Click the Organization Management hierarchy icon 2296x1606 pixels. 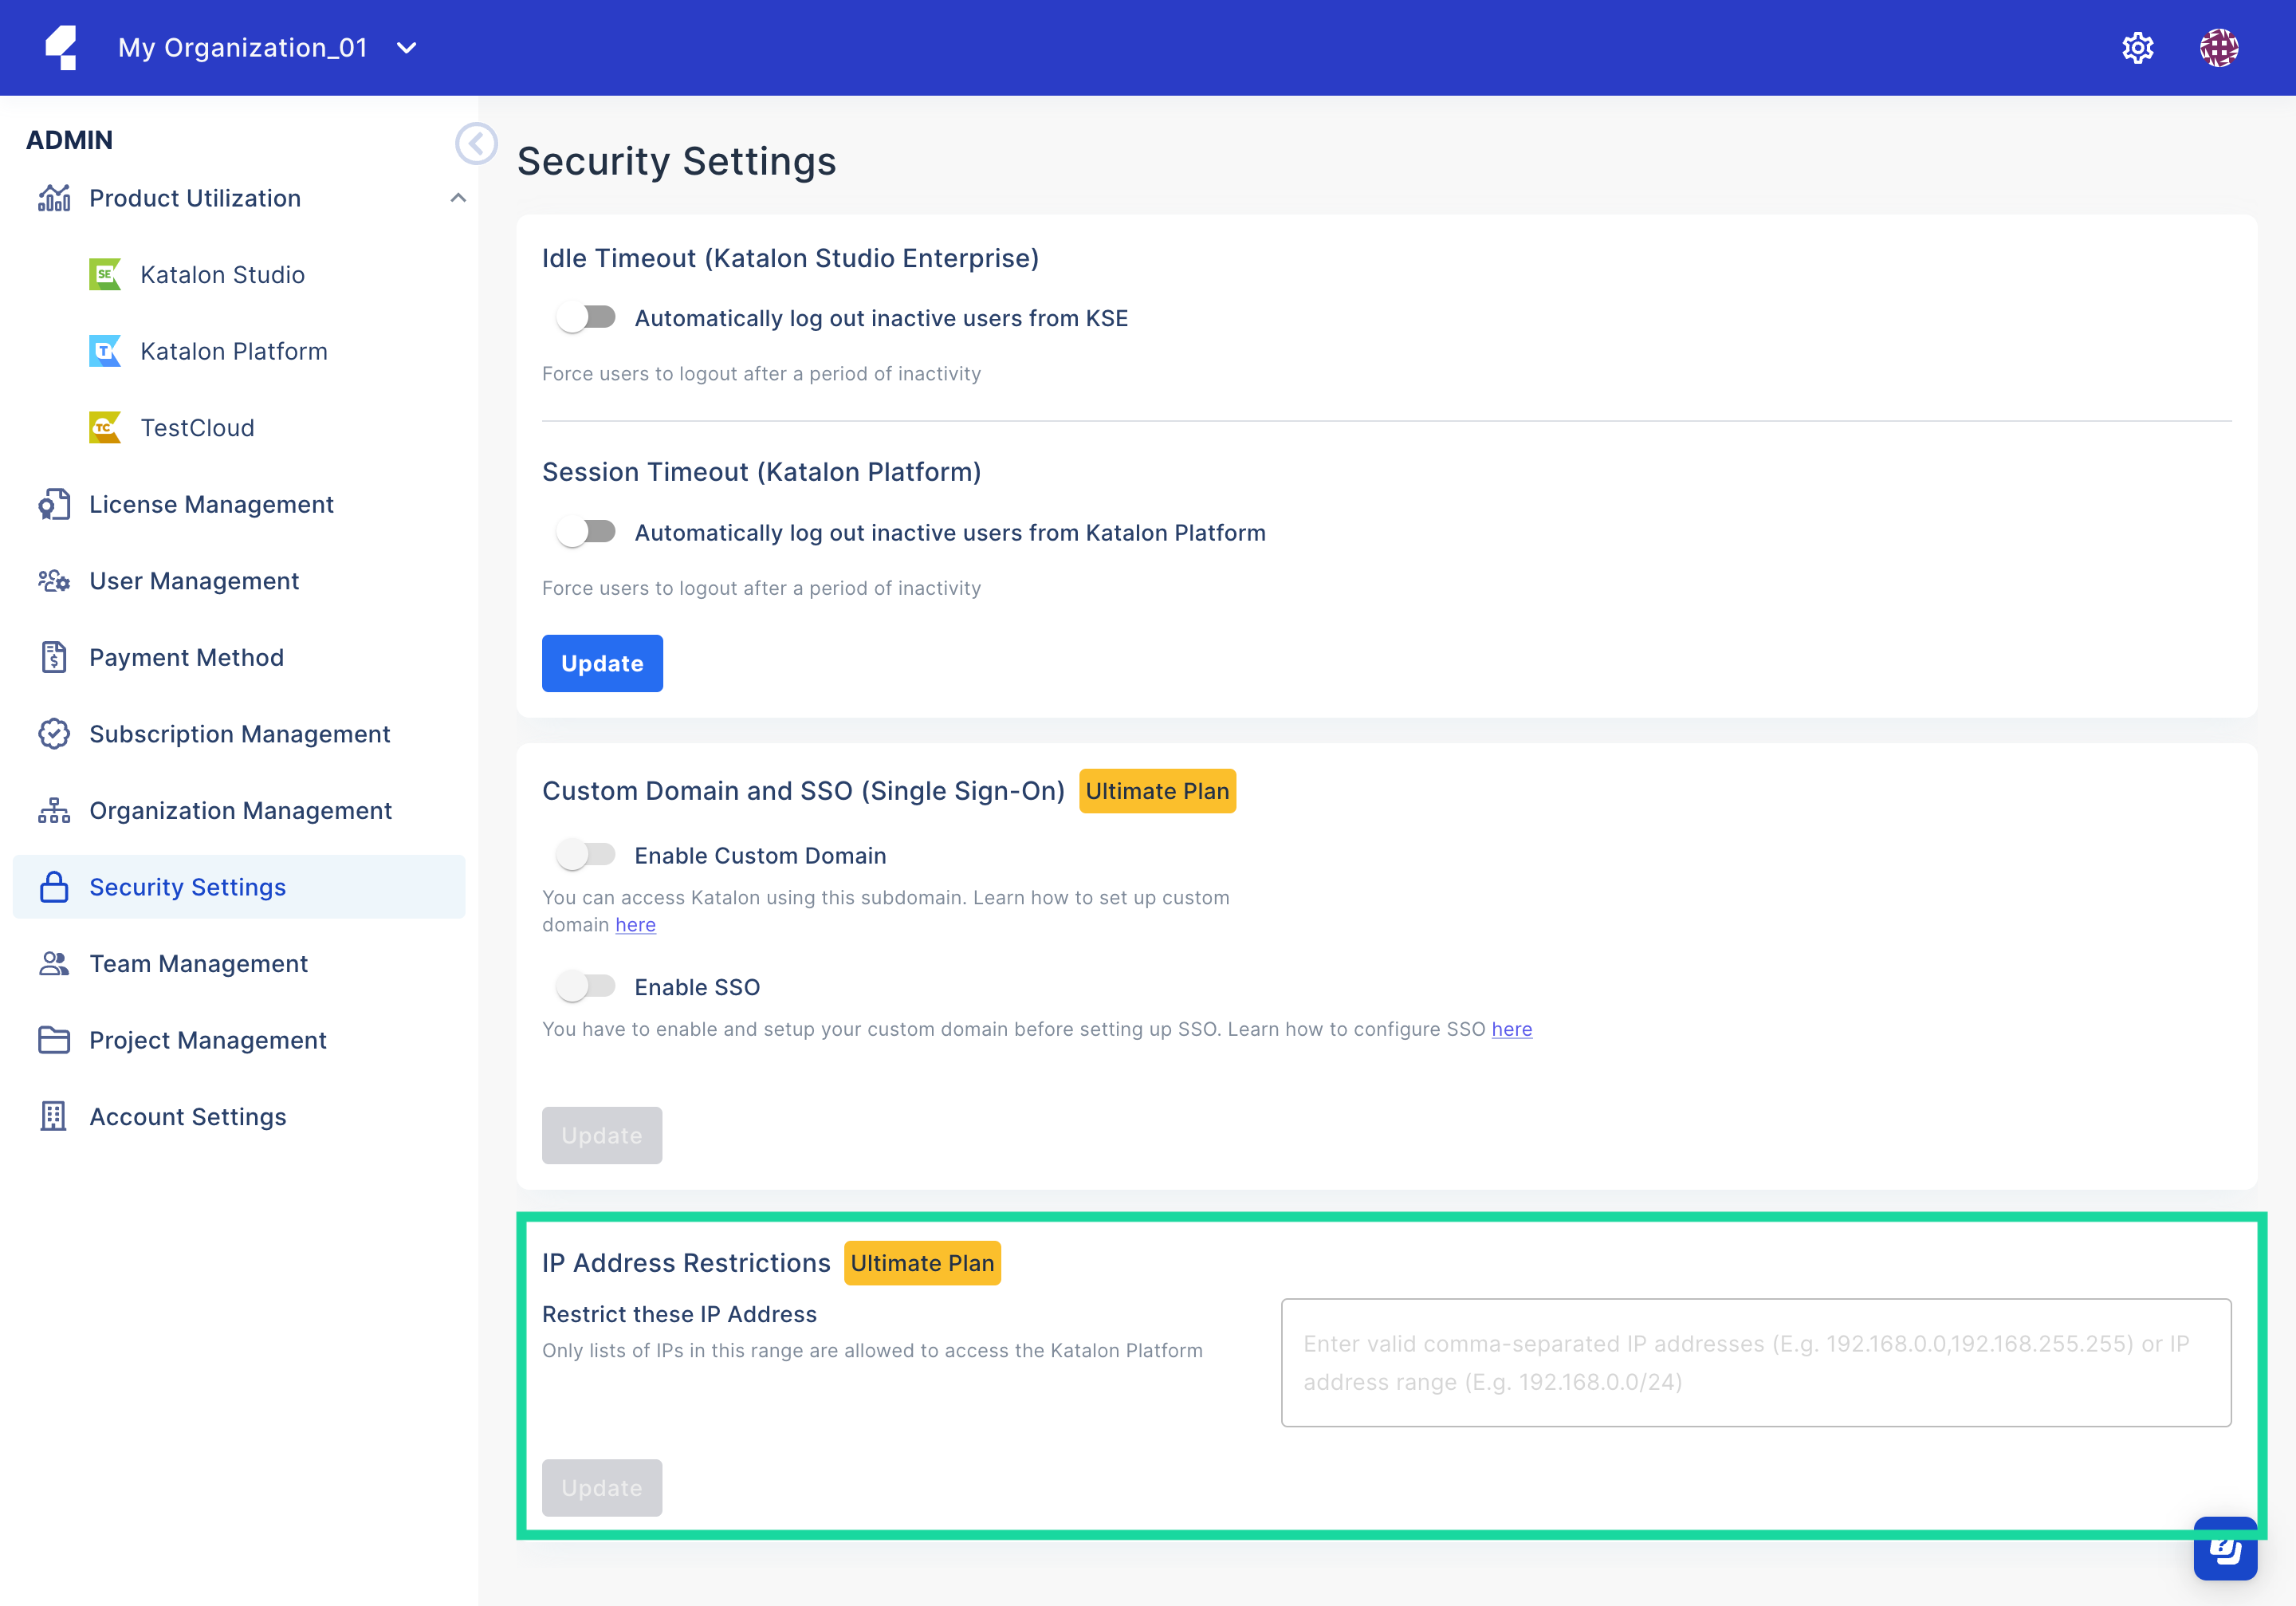tap(54, 811)
